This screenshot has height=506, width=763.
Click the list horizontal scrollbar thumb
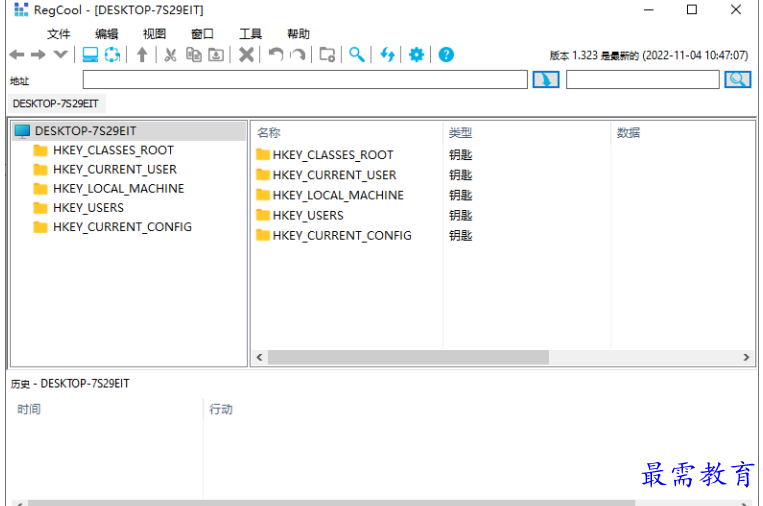pyautogui.click(x=408, y=357)
